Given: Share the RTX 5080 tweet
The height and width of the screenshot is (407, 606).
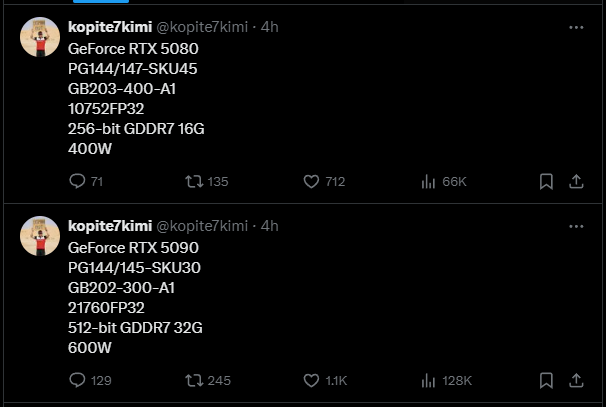Looking at the screenshot, I should coord(576,181).
